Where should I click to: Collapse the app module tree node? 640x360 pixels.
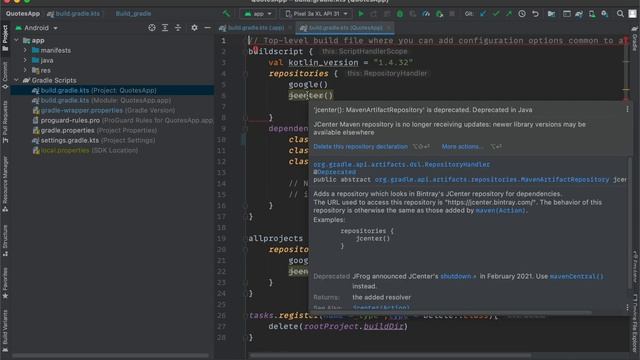pos(17,40)
